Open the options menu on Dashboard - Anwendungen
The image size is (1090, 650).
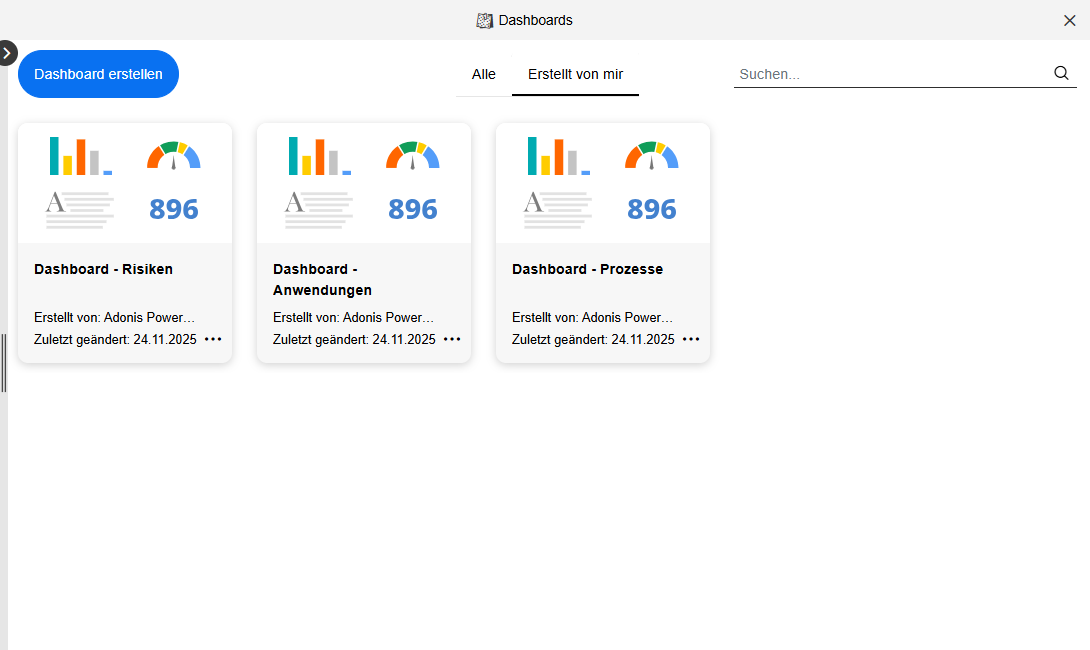451,339
